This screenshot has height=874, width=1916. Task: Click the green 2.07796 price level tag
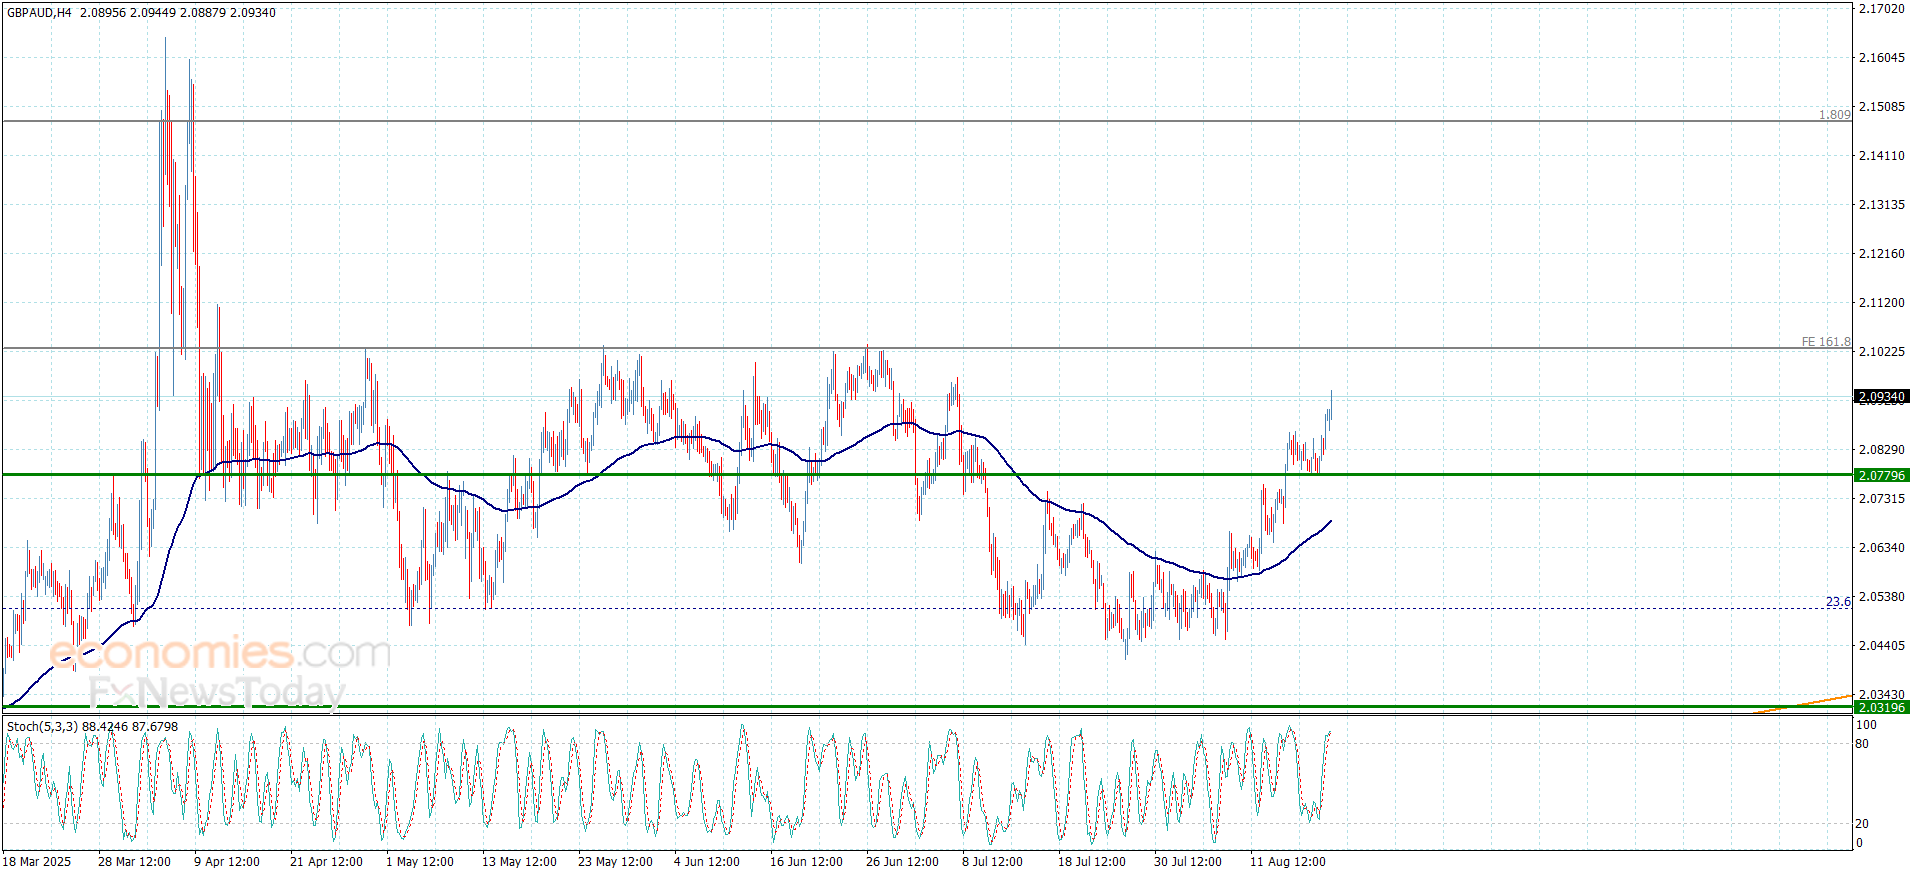(1881, 475)
